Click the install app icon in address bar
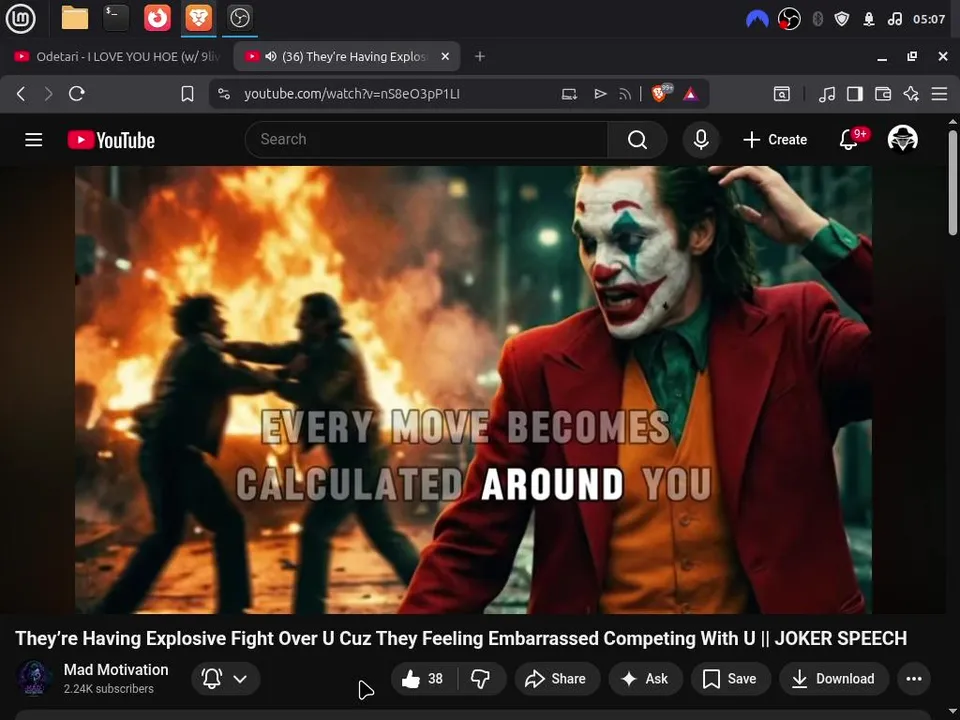The height and width of the screenshot is (720, 960). tap(569, 94)
